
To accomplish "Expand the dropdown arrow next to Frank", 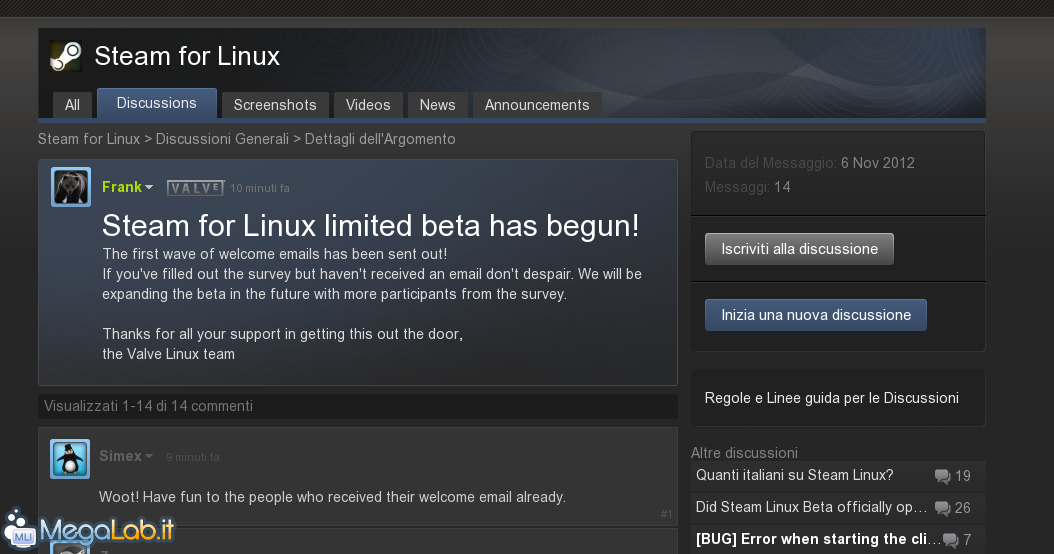I will pos(149,188).
